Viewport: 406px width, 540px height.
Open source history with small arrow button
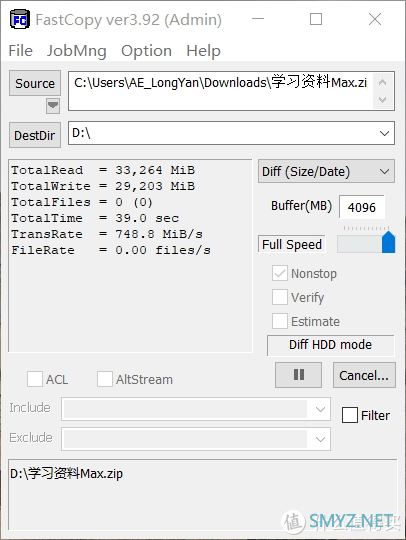pyautogui.click(x=53, y=106)
